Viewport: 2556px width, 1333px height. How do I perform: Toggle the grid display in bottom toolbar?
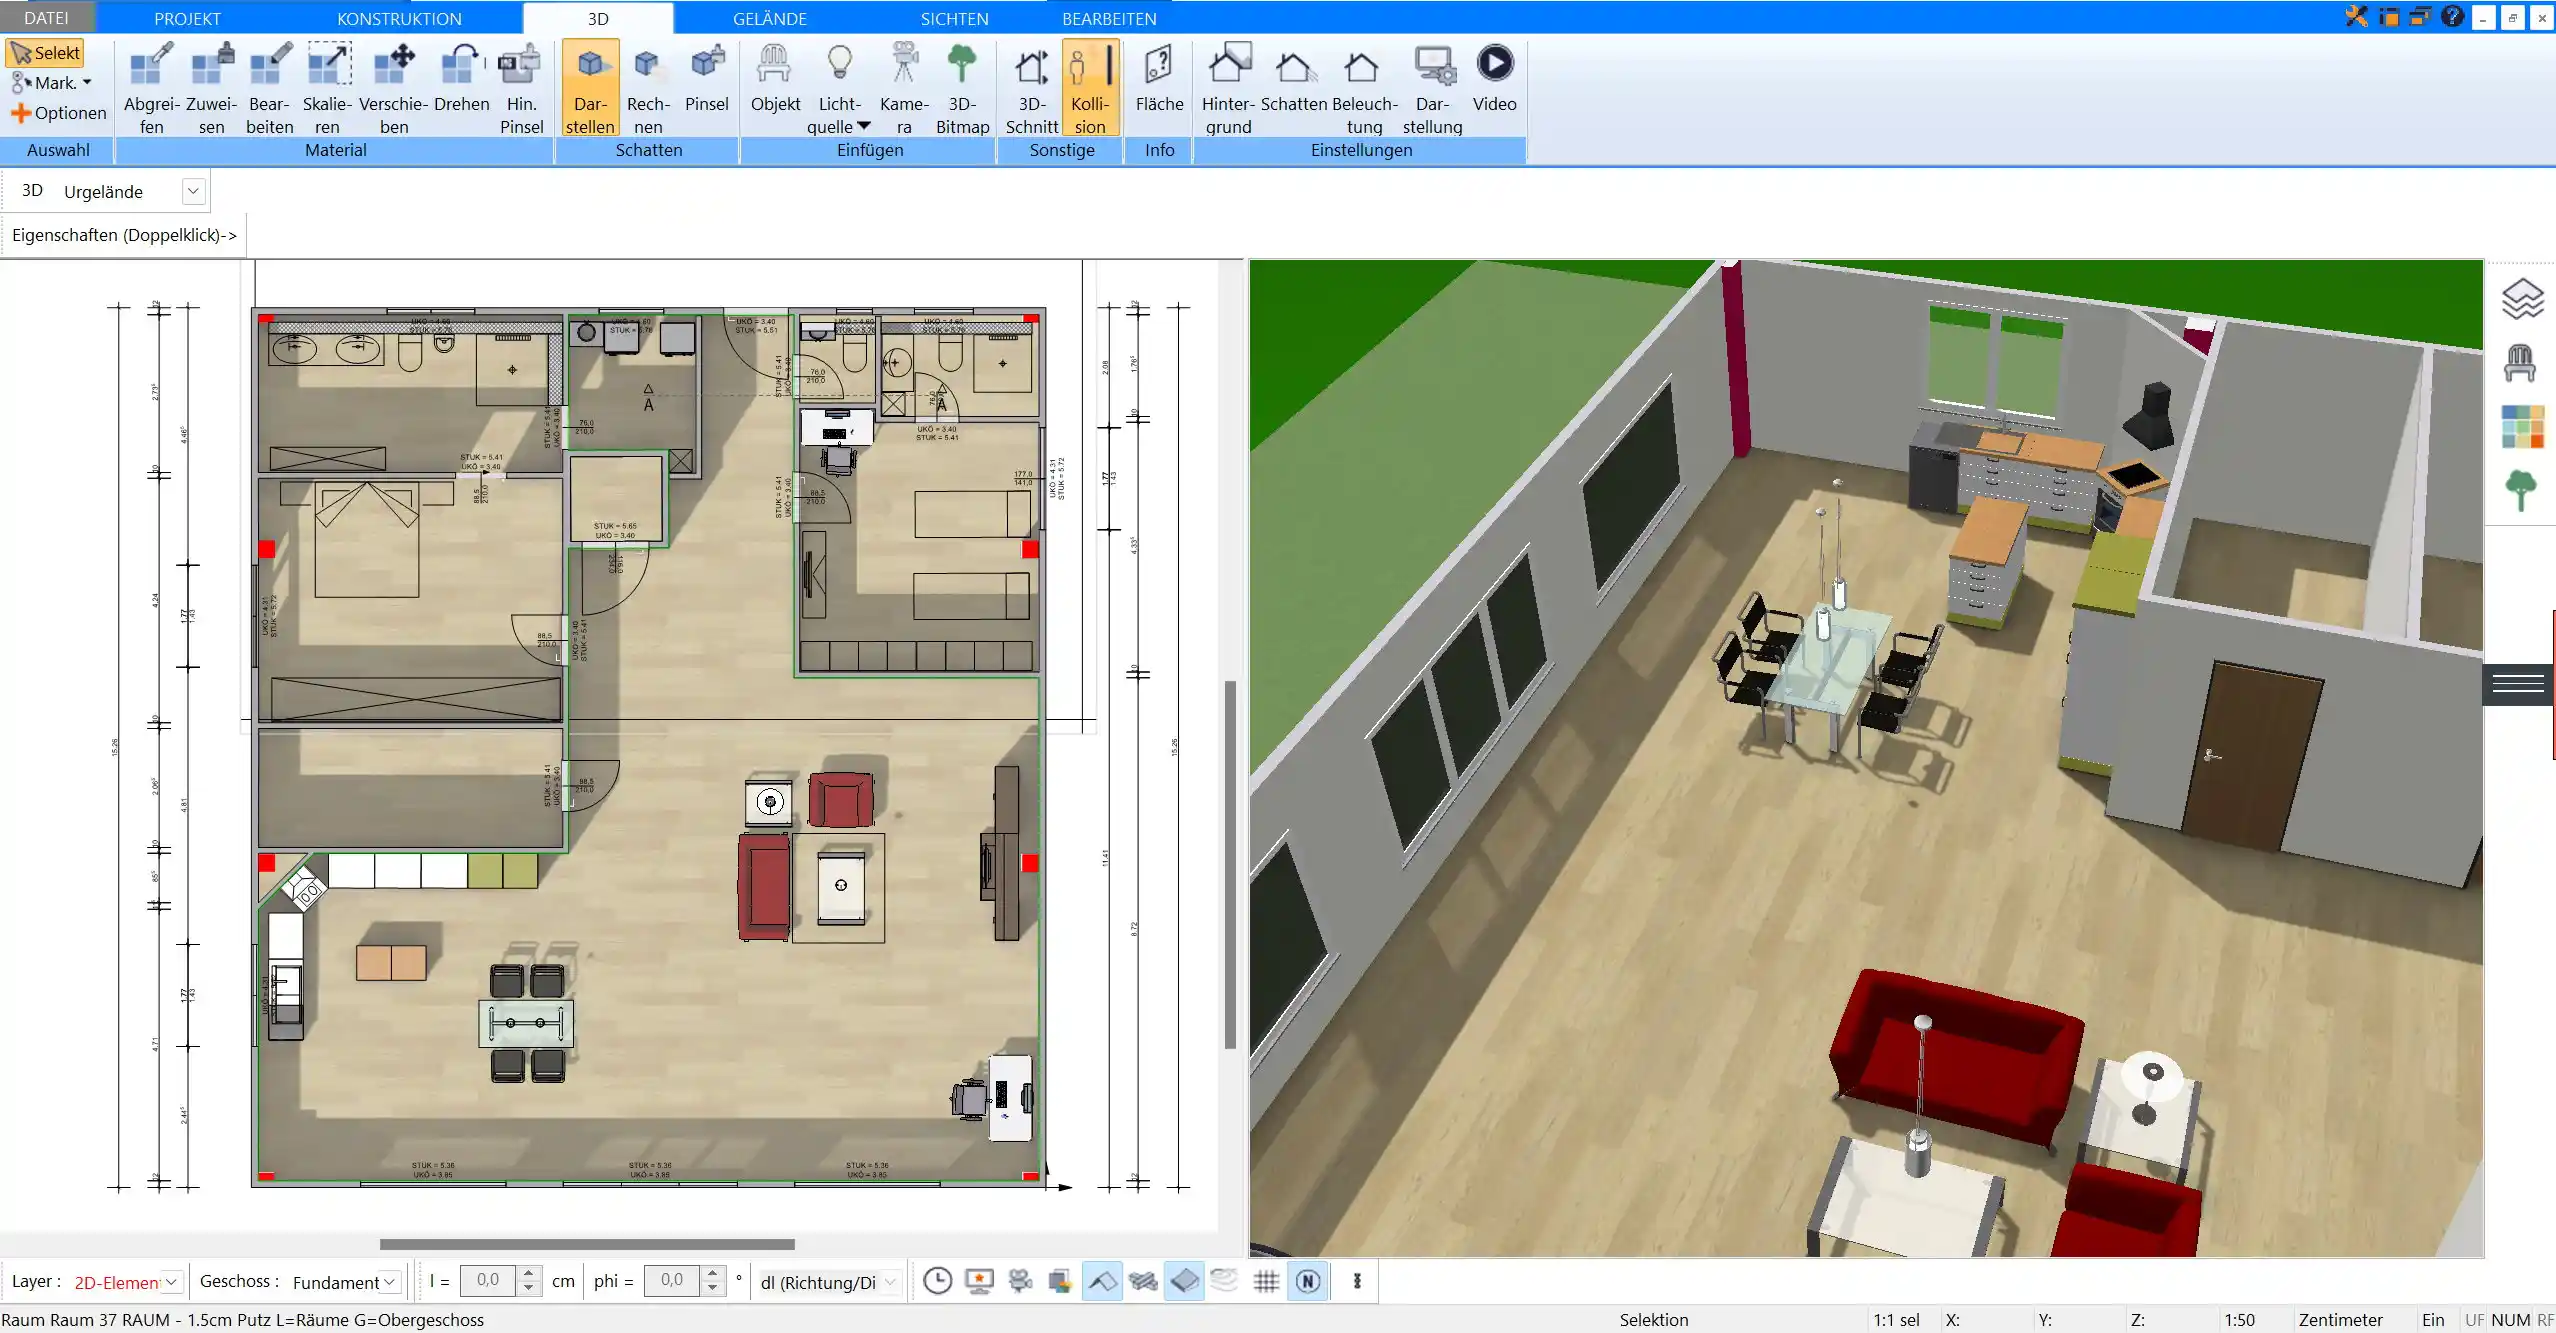click(x=1266, y=1281)
